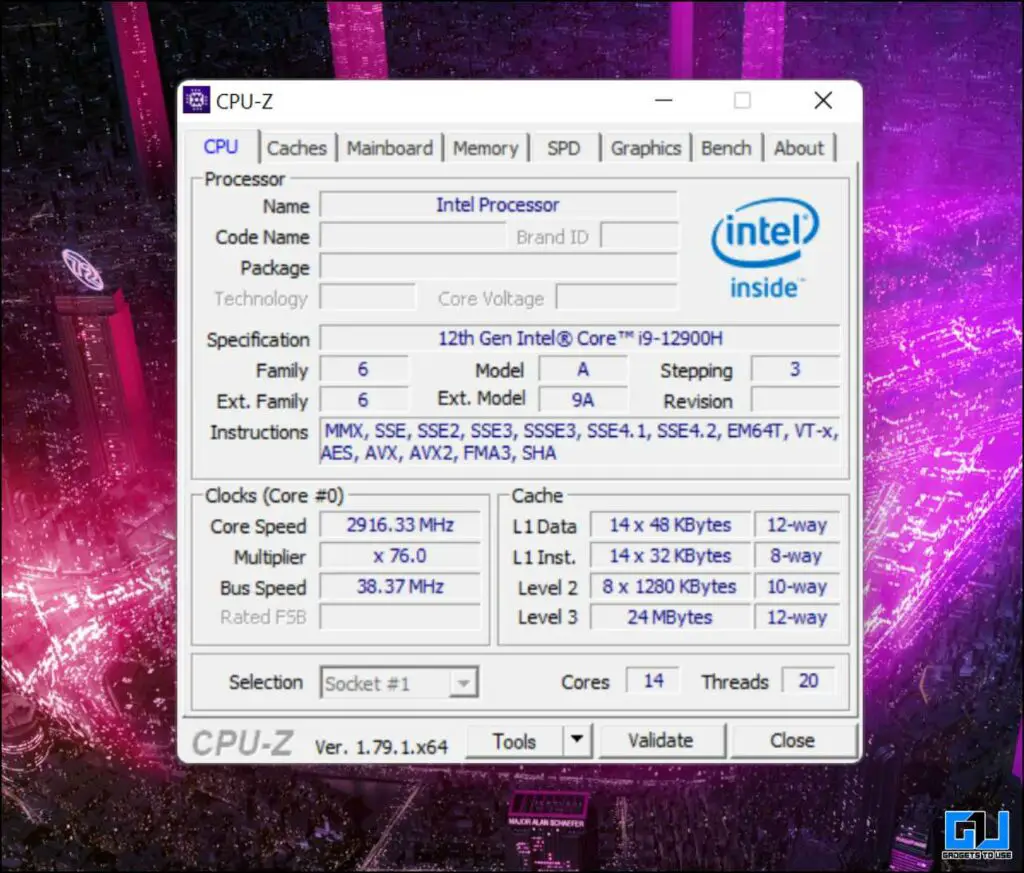Image resolution: width=1024 pixels, height=873 pixels.
Task: Click the empty Revision field
Action: coord(795,399)
